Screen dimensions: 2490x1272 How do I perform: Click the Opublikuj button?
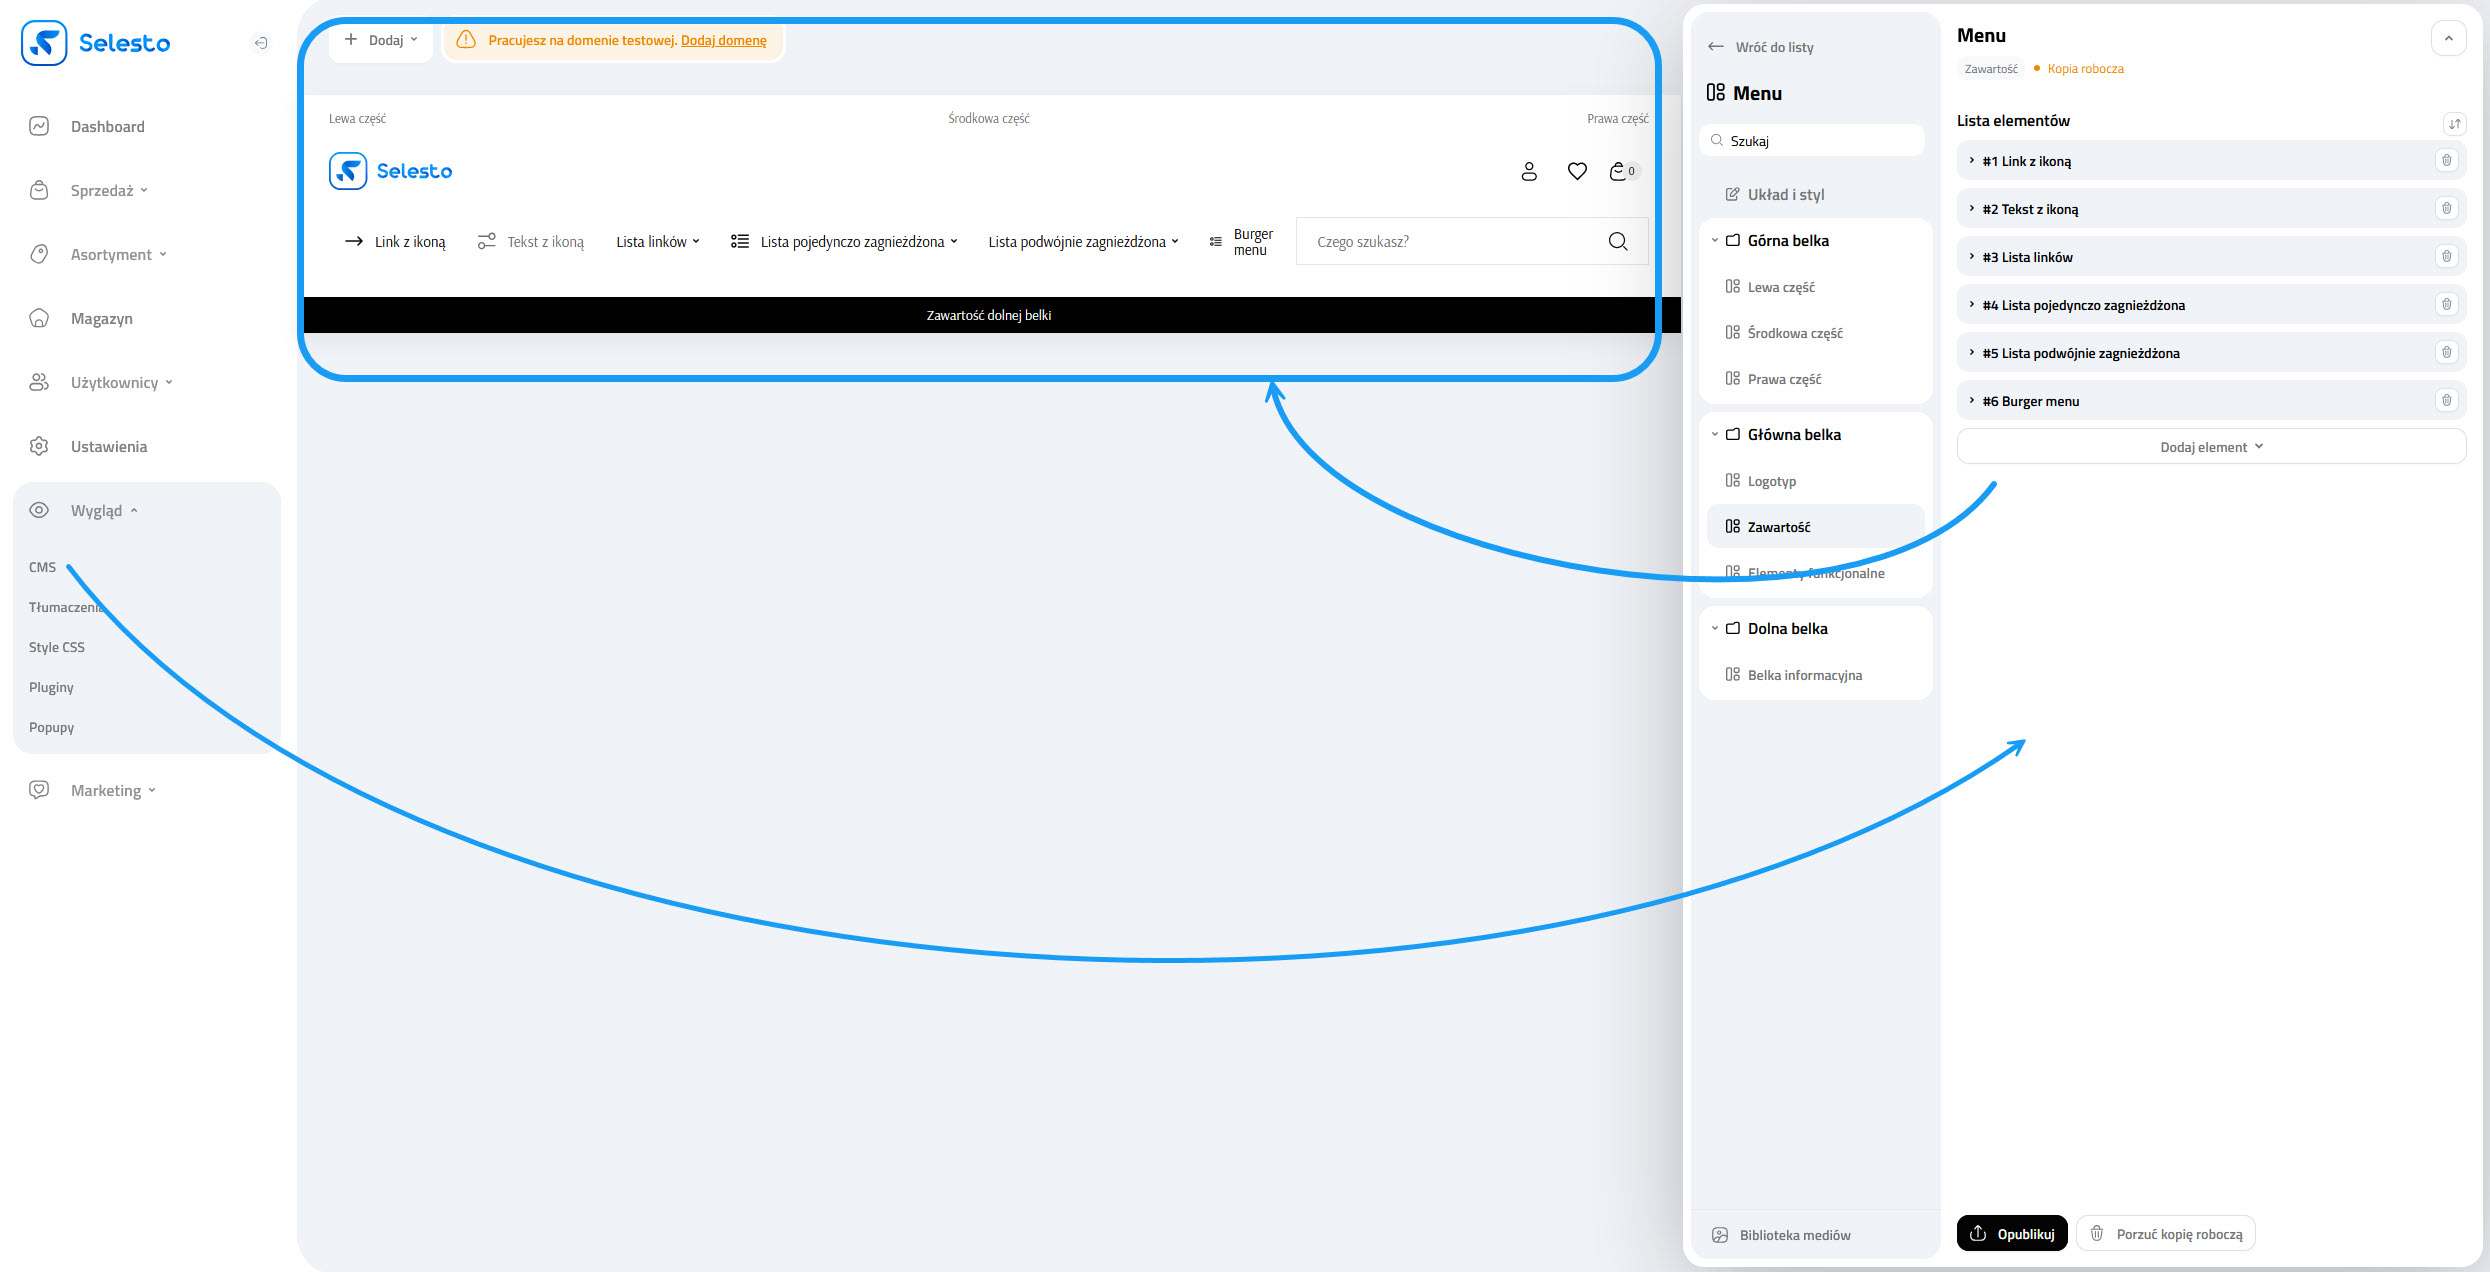[2012, 1233]
